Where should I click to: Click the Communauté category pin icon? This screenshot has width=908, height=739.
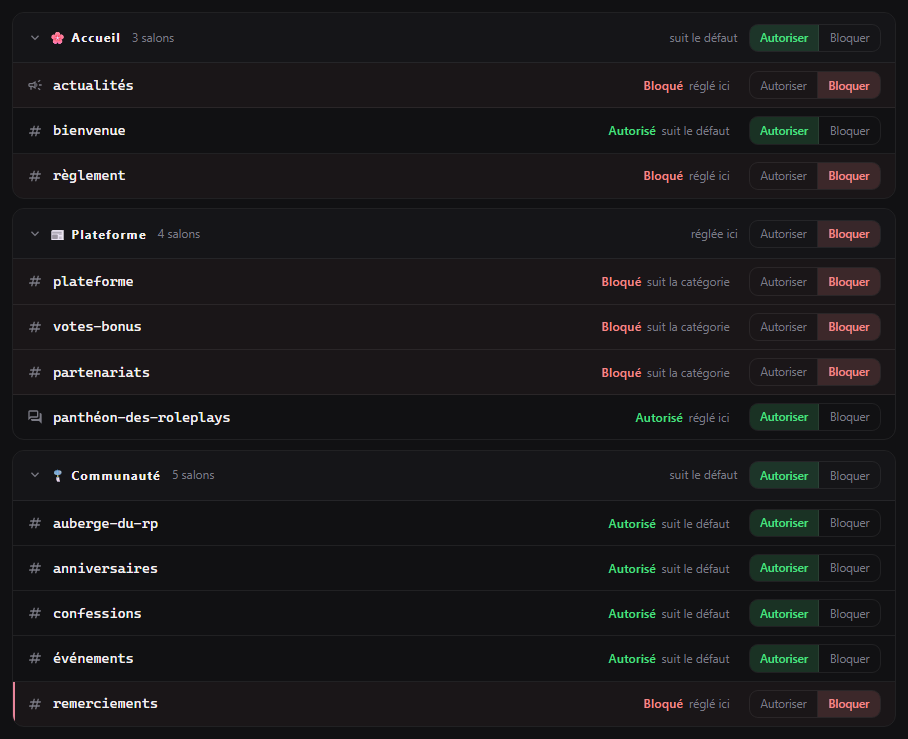[x=57, y=475]
